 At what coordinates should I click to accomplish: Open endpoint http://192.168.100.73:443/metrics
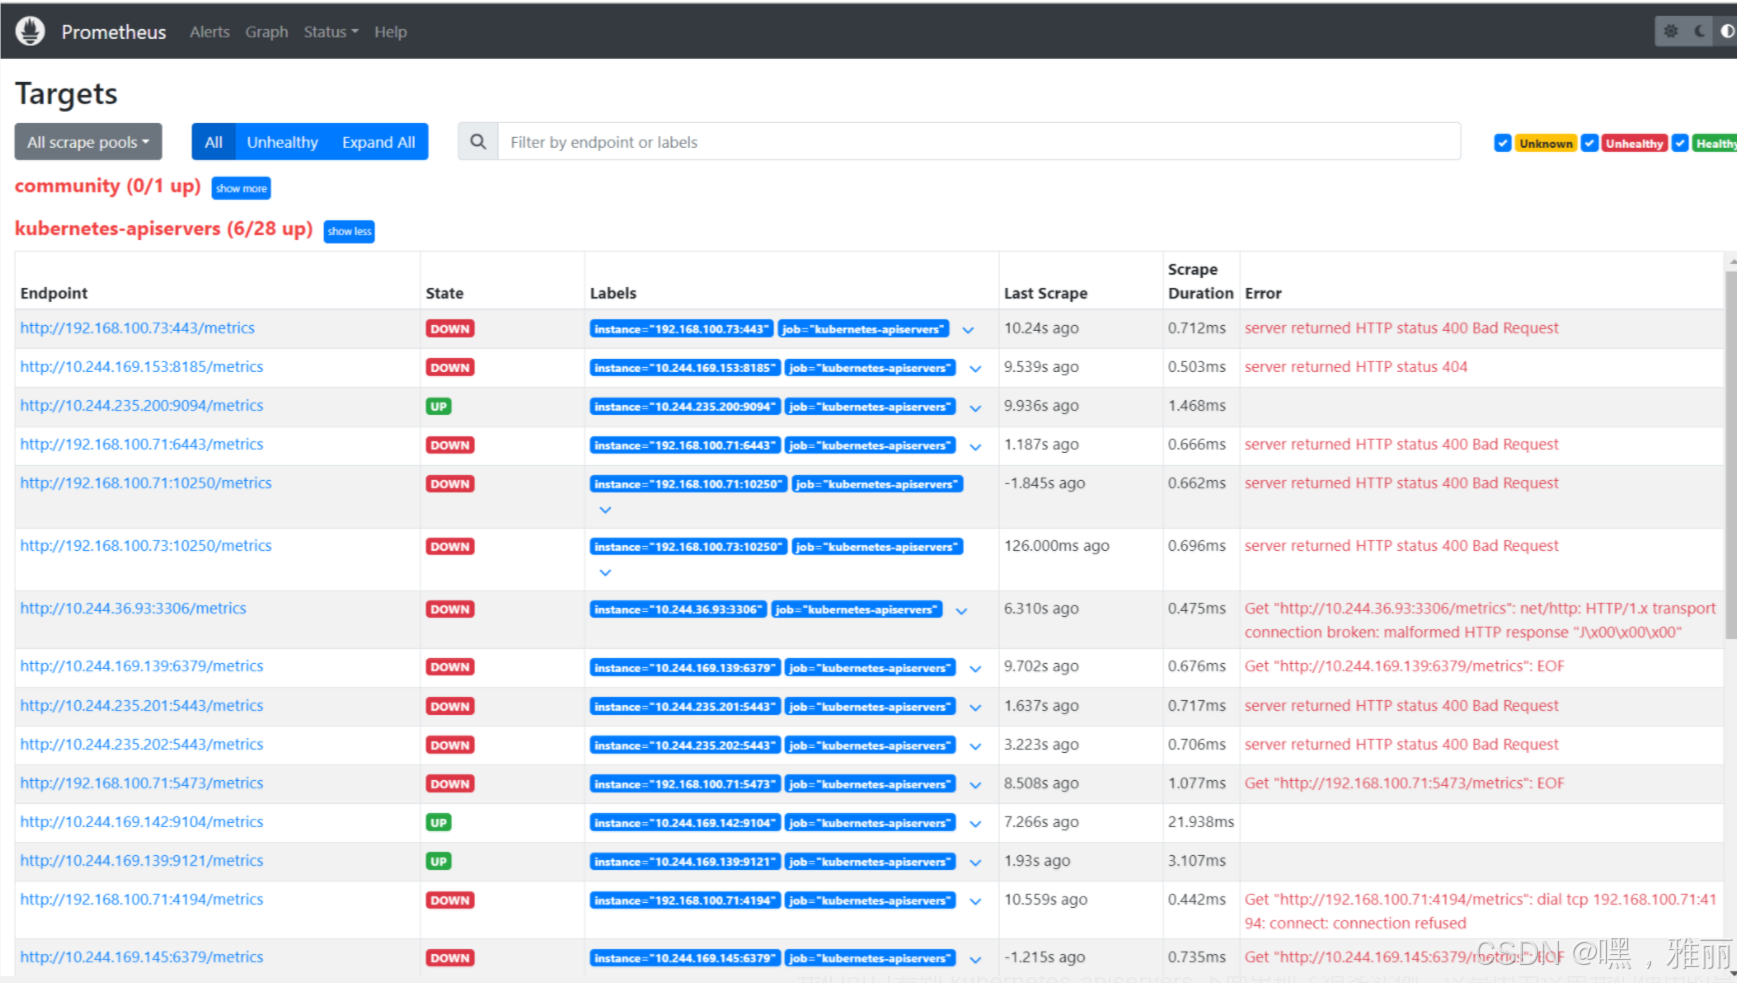click(137, 328)
